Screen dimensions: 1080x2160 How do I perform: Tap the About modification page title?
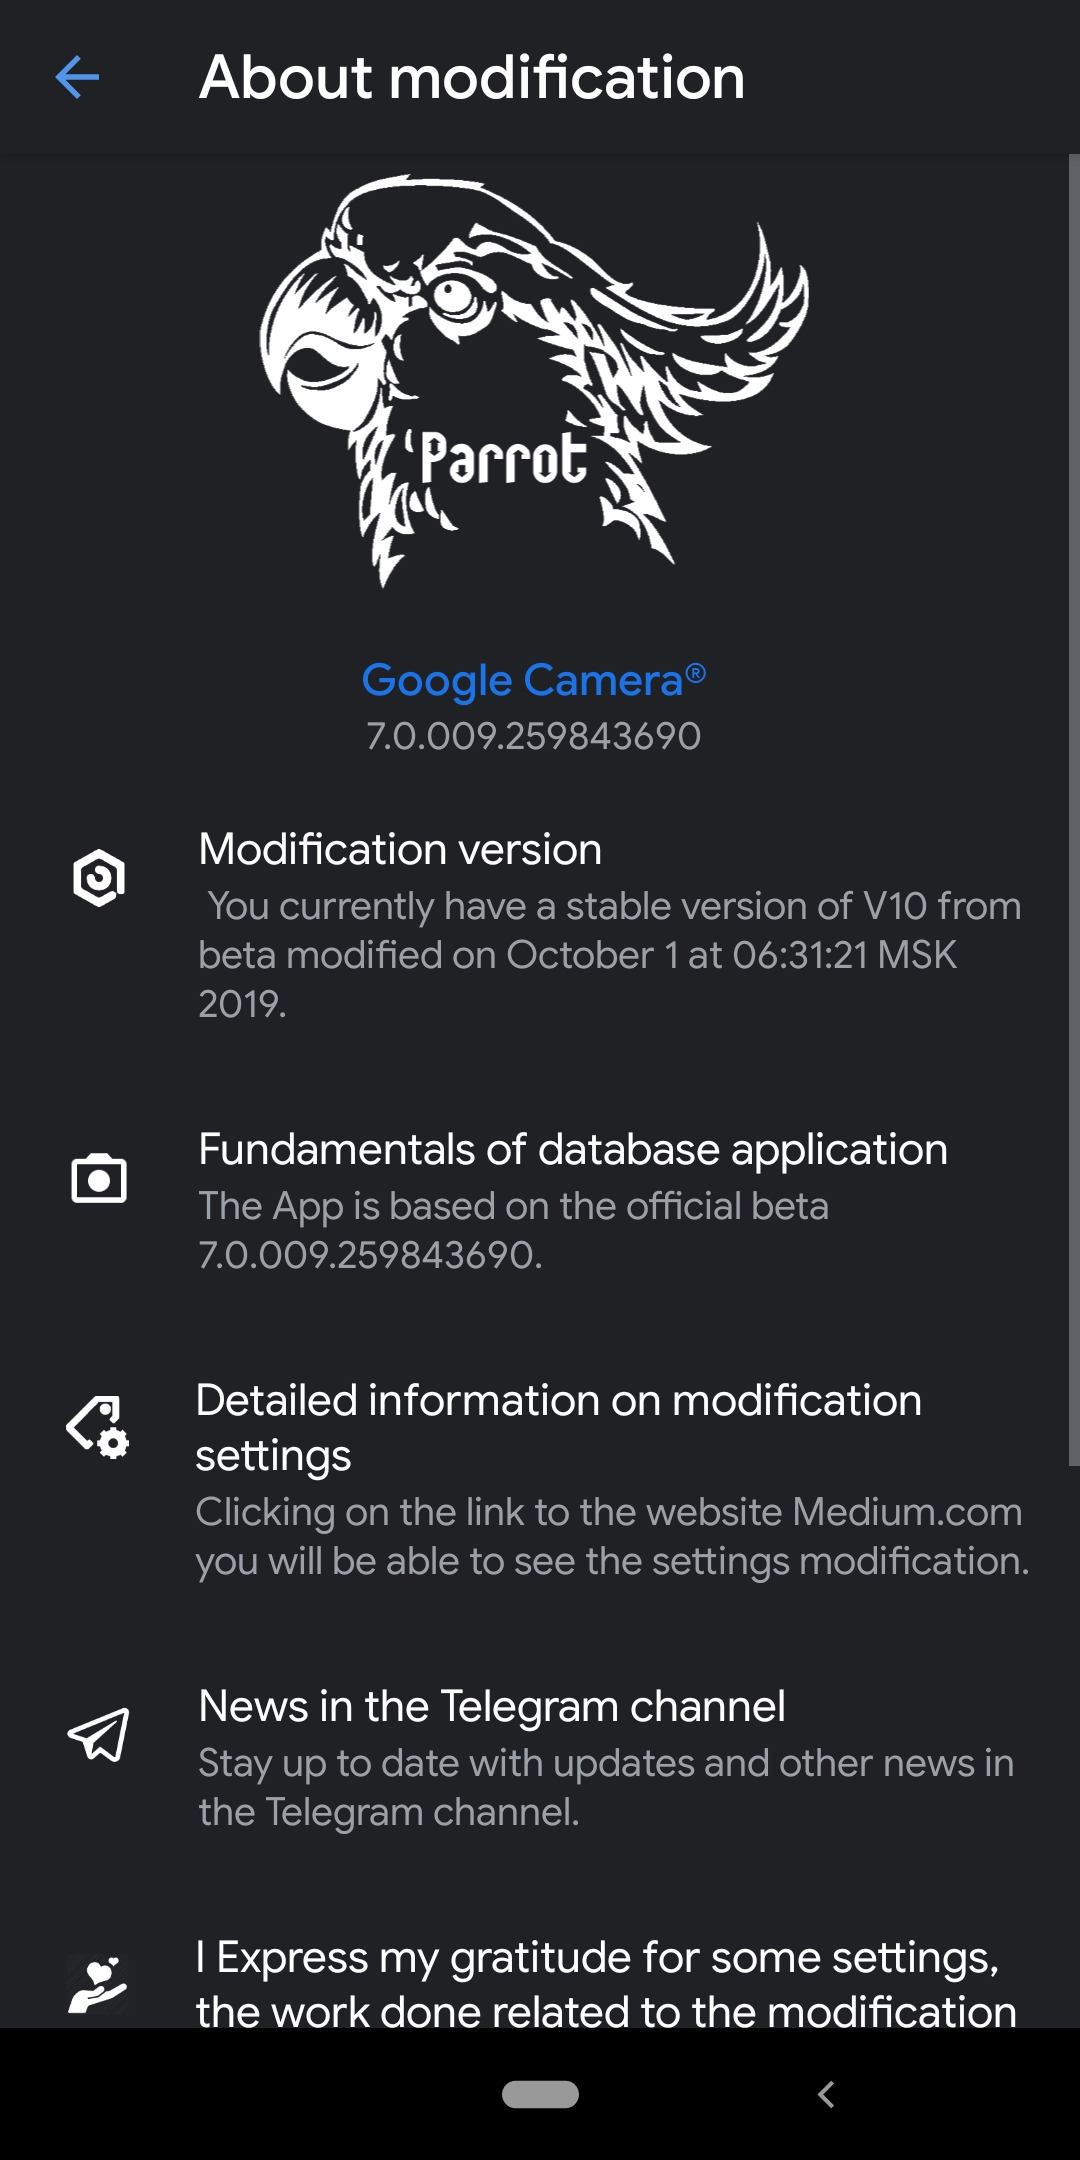pyautogui.click(x=472, y=78)
